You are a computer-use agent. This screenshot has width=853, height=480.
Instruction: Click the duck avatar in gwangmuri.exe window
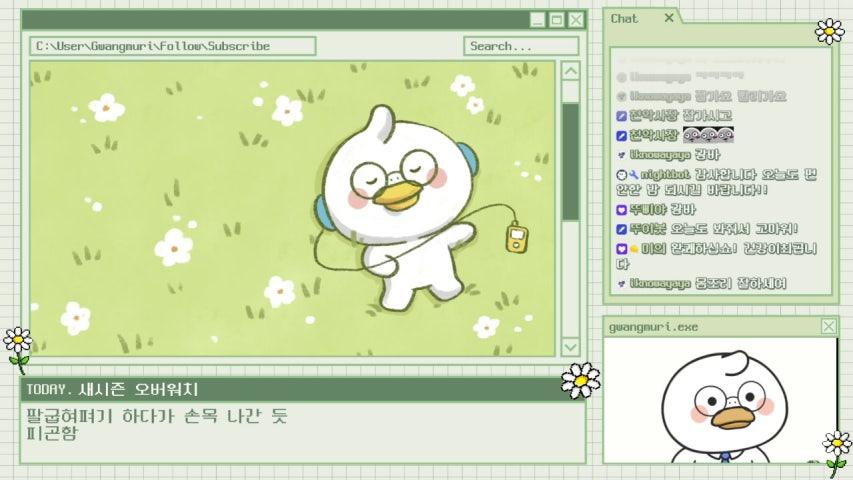pyautogui.click(x=724, y=405)
